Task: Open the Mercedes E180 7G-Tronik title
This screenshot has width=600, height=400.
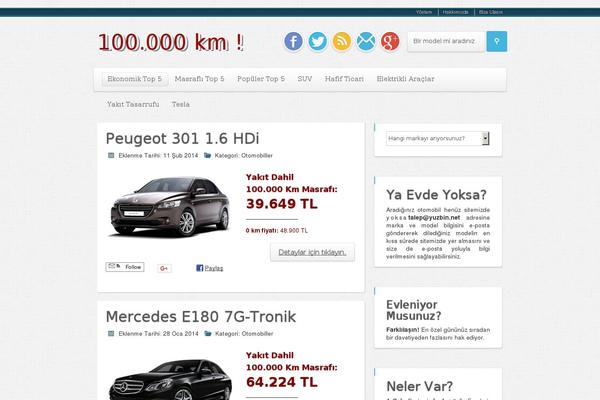Action: [201, 317]
